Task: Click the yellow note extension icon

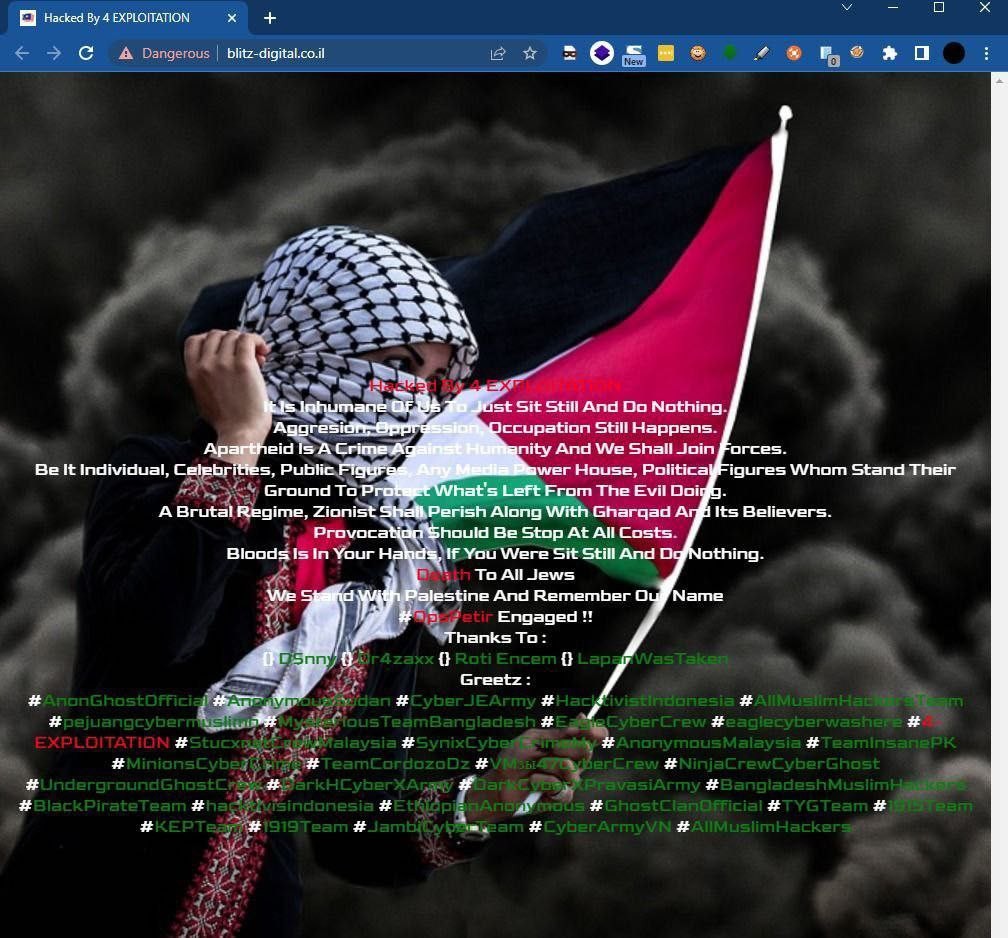Action: (666, 53)
